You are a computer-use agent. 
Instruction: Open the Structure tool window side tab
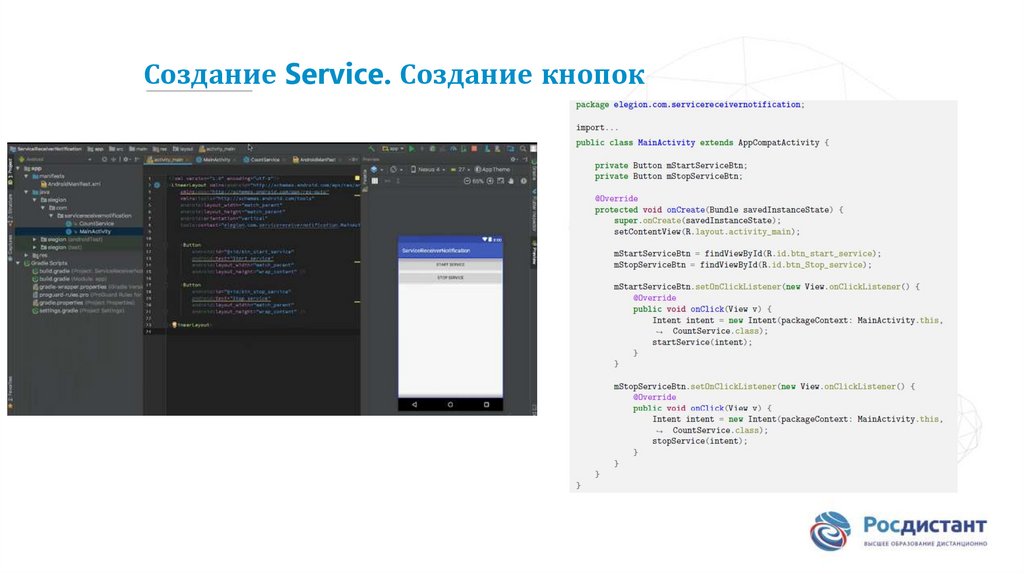point(10,210)
